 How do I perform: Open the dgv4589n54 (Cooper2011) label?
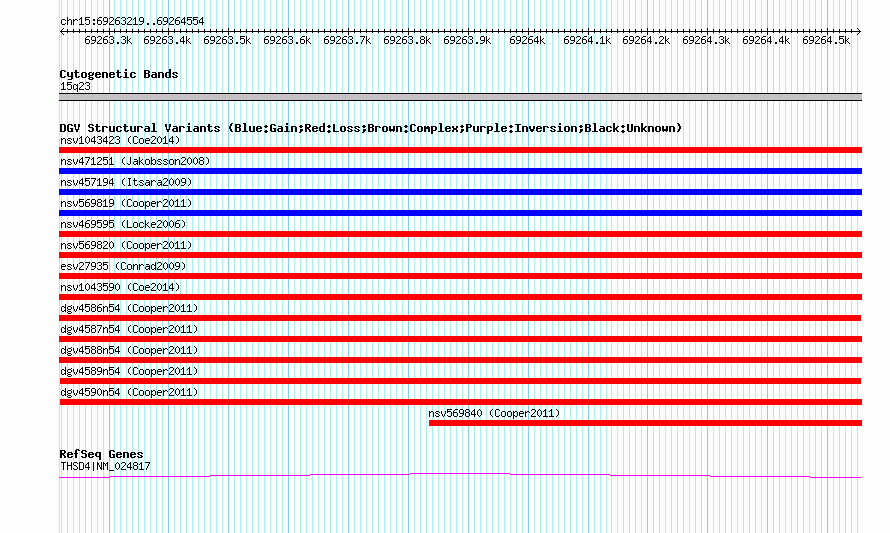click(x=129, y=371)
